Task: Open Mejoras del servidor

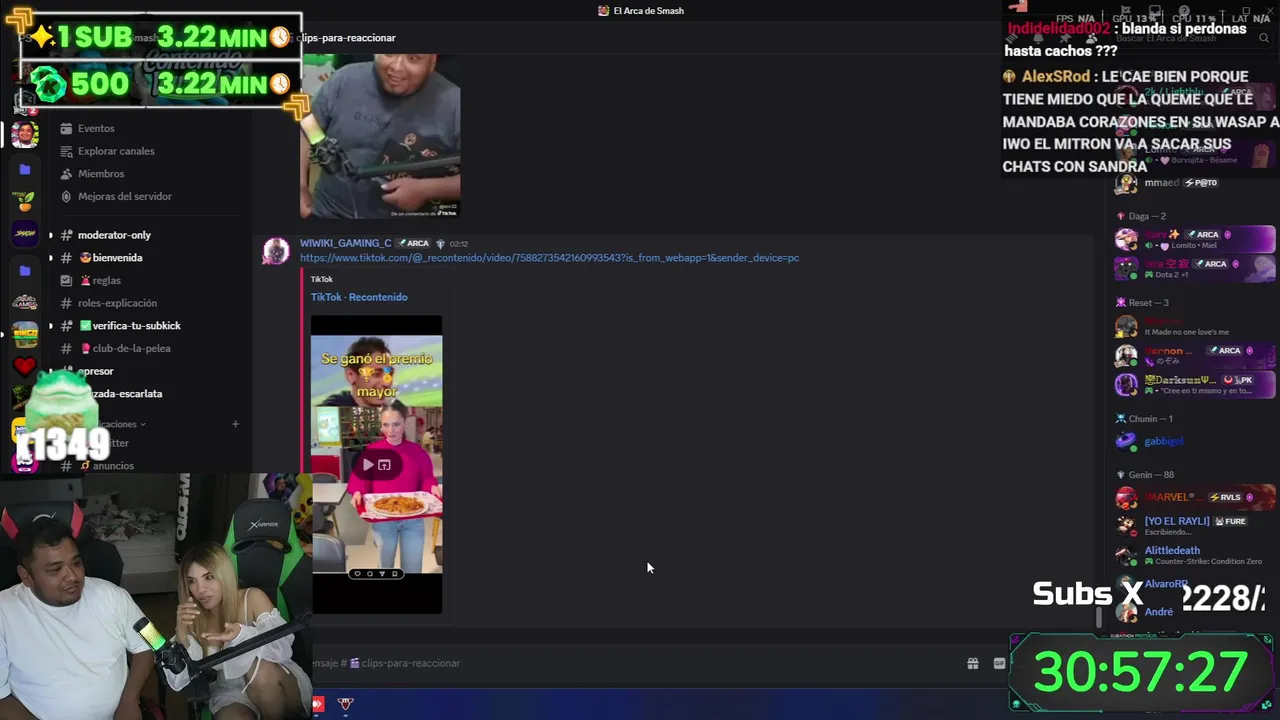Action: click(125, 196)
